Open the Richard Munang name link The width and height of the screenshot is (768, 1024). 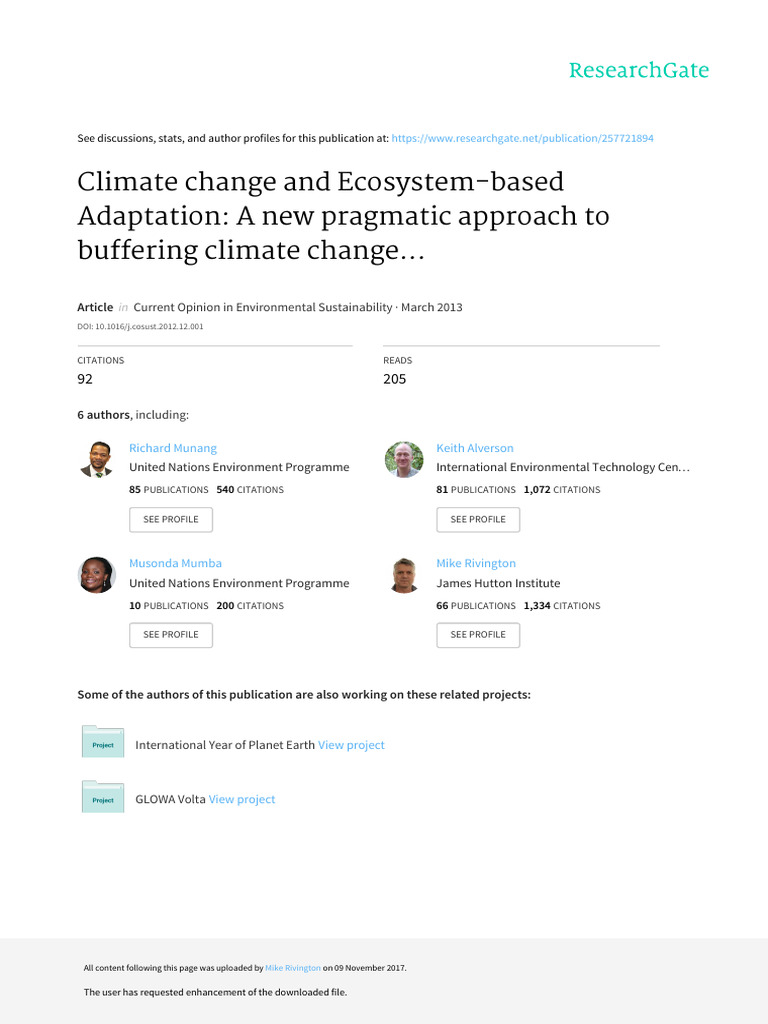(172, 448)
